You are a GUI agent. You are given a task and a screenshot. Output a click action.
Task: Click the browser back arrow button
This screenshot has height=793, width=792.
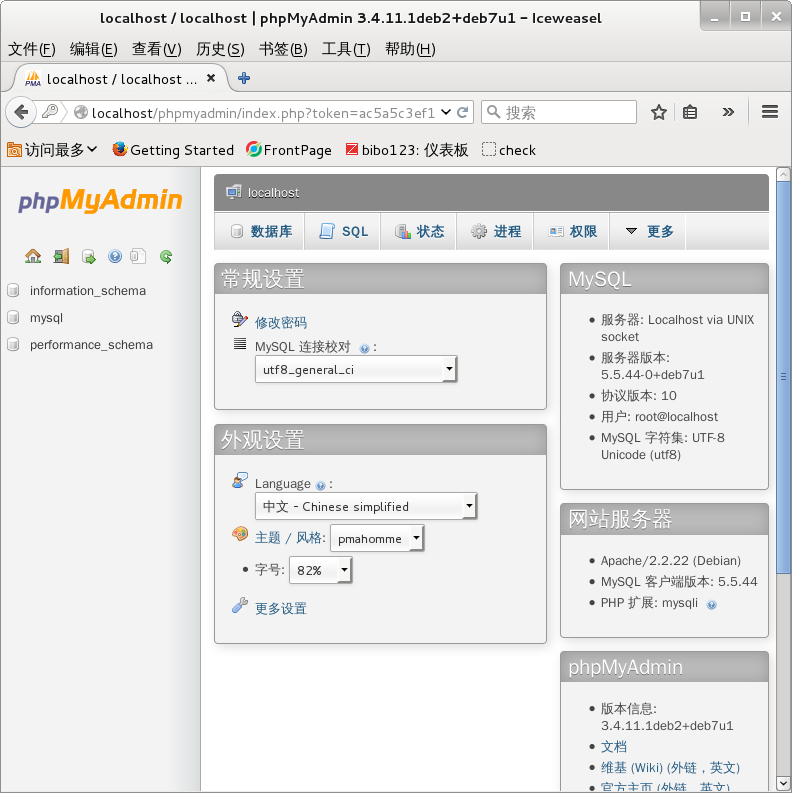(20, 113)
